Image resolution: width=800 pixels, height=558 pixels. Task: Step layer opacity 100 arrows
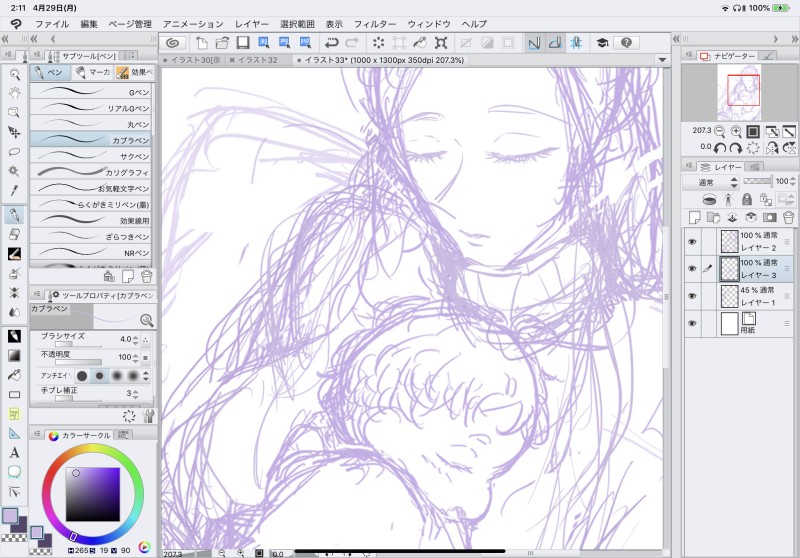(792, 181)
